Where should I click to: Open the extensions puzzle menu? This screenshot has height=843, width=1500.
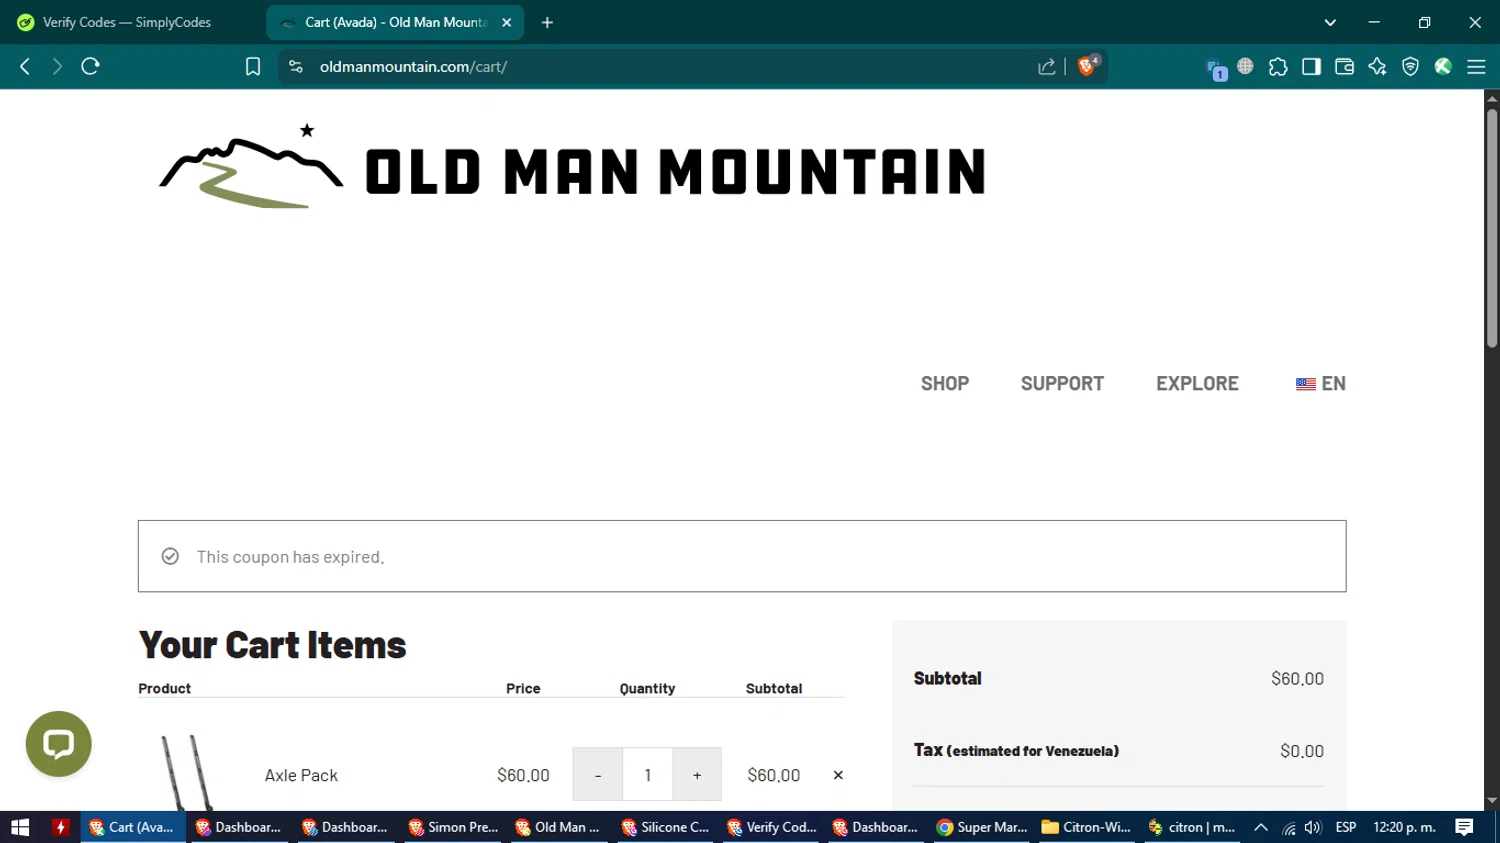coord(1278,67)
